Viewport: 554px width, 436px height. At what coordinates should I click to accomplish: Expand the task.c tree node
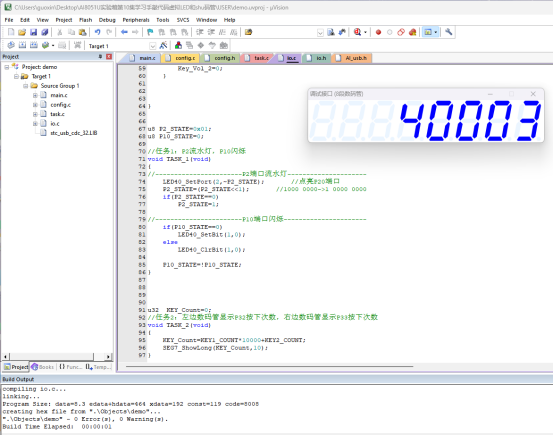[35, 114]
